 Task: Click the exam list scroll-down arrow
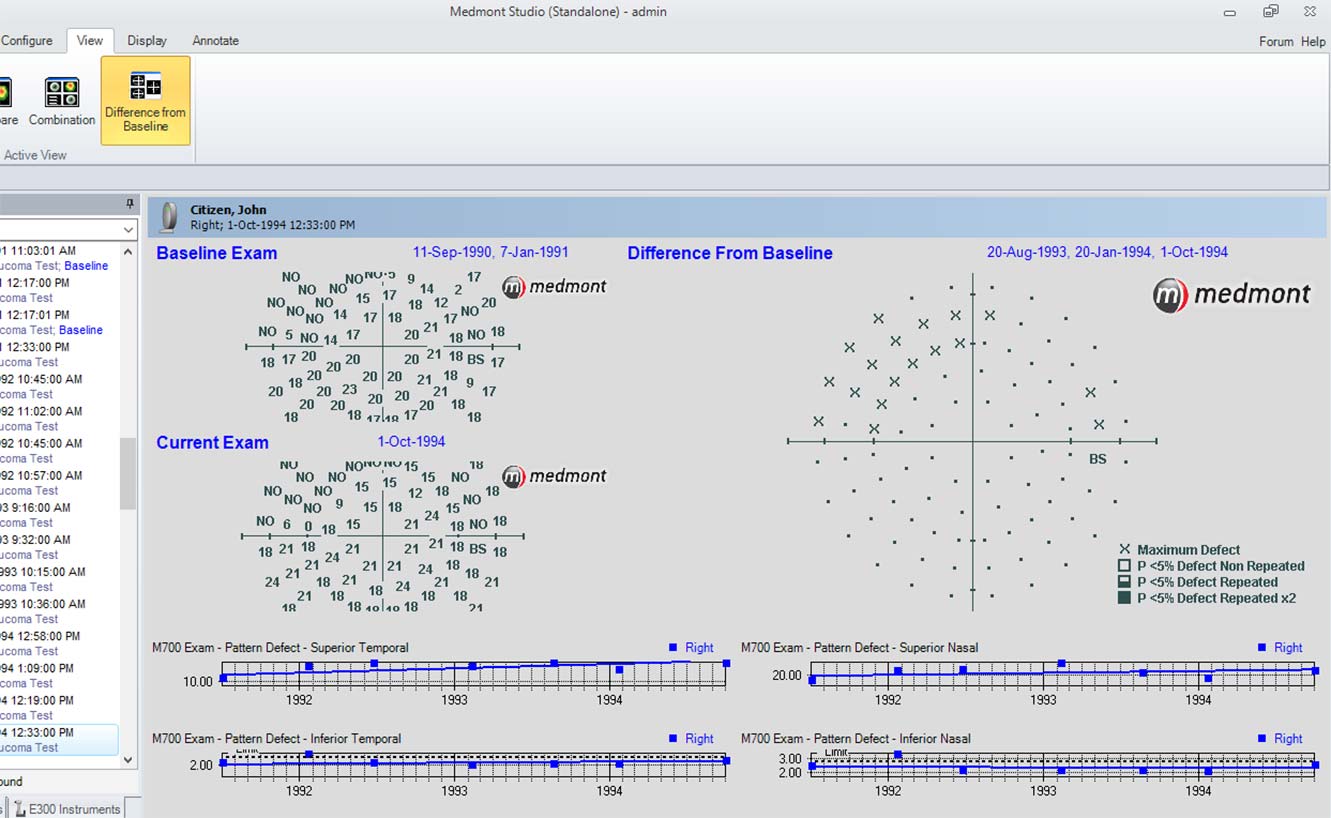(x=128, y=760)
